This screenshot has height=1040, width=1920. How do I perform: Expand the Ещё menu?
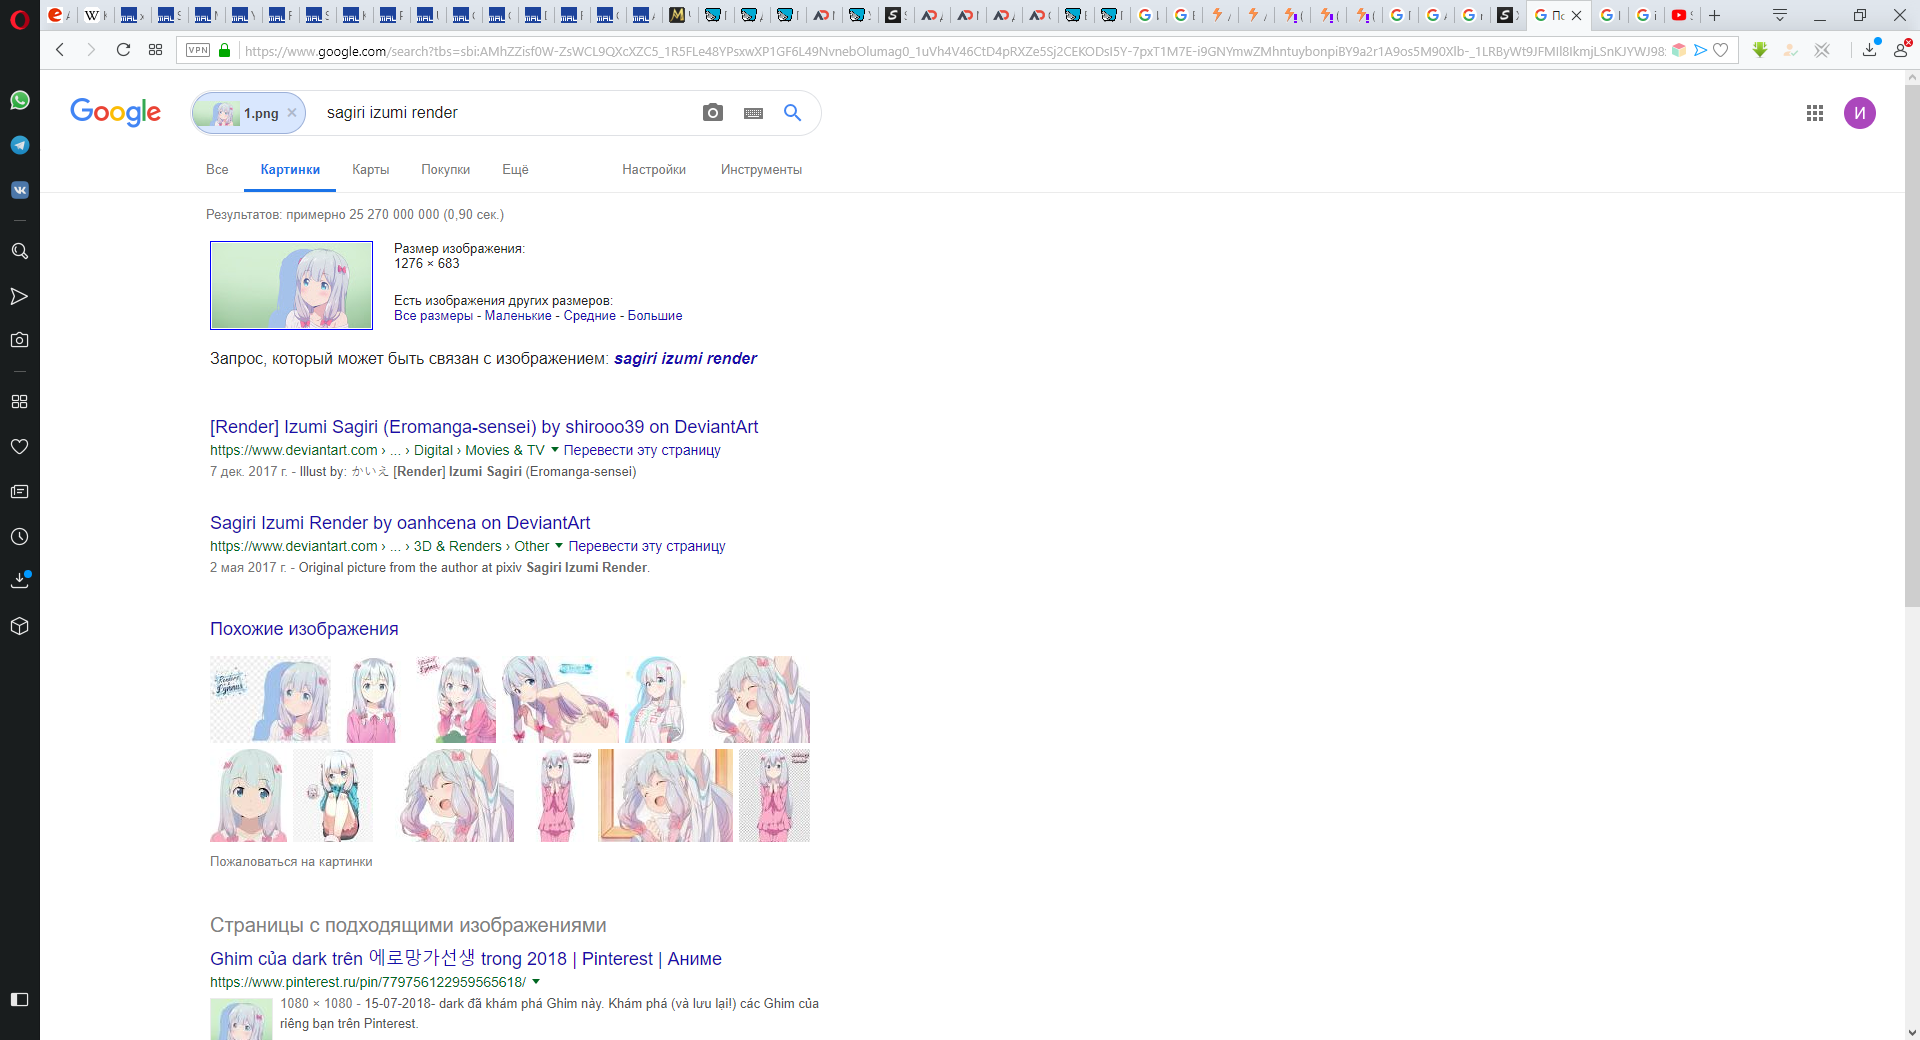[x=515, y=169]
